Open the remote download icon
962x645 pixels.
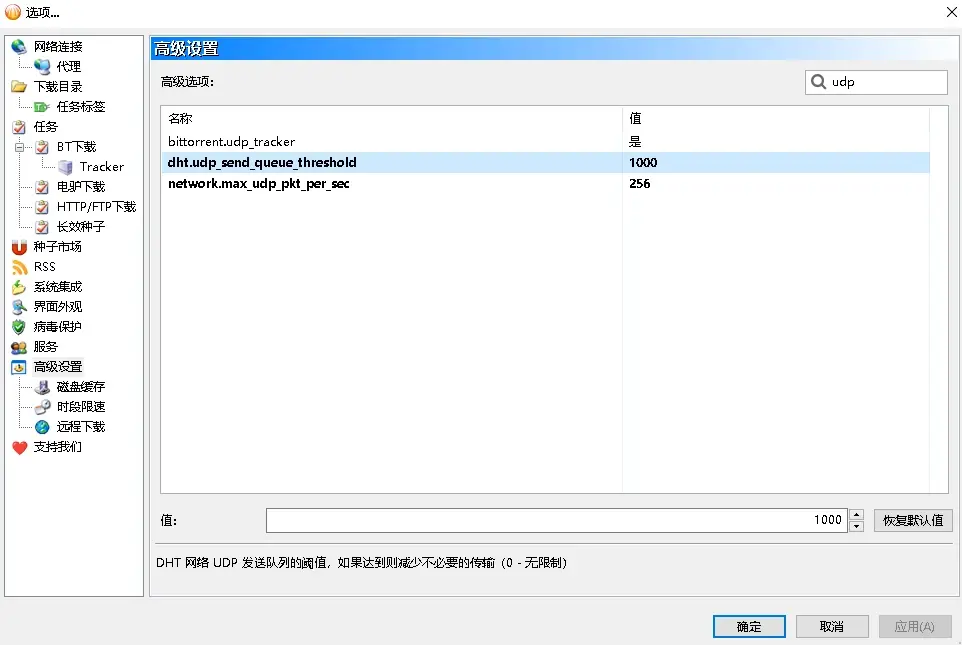click(42, 427)
